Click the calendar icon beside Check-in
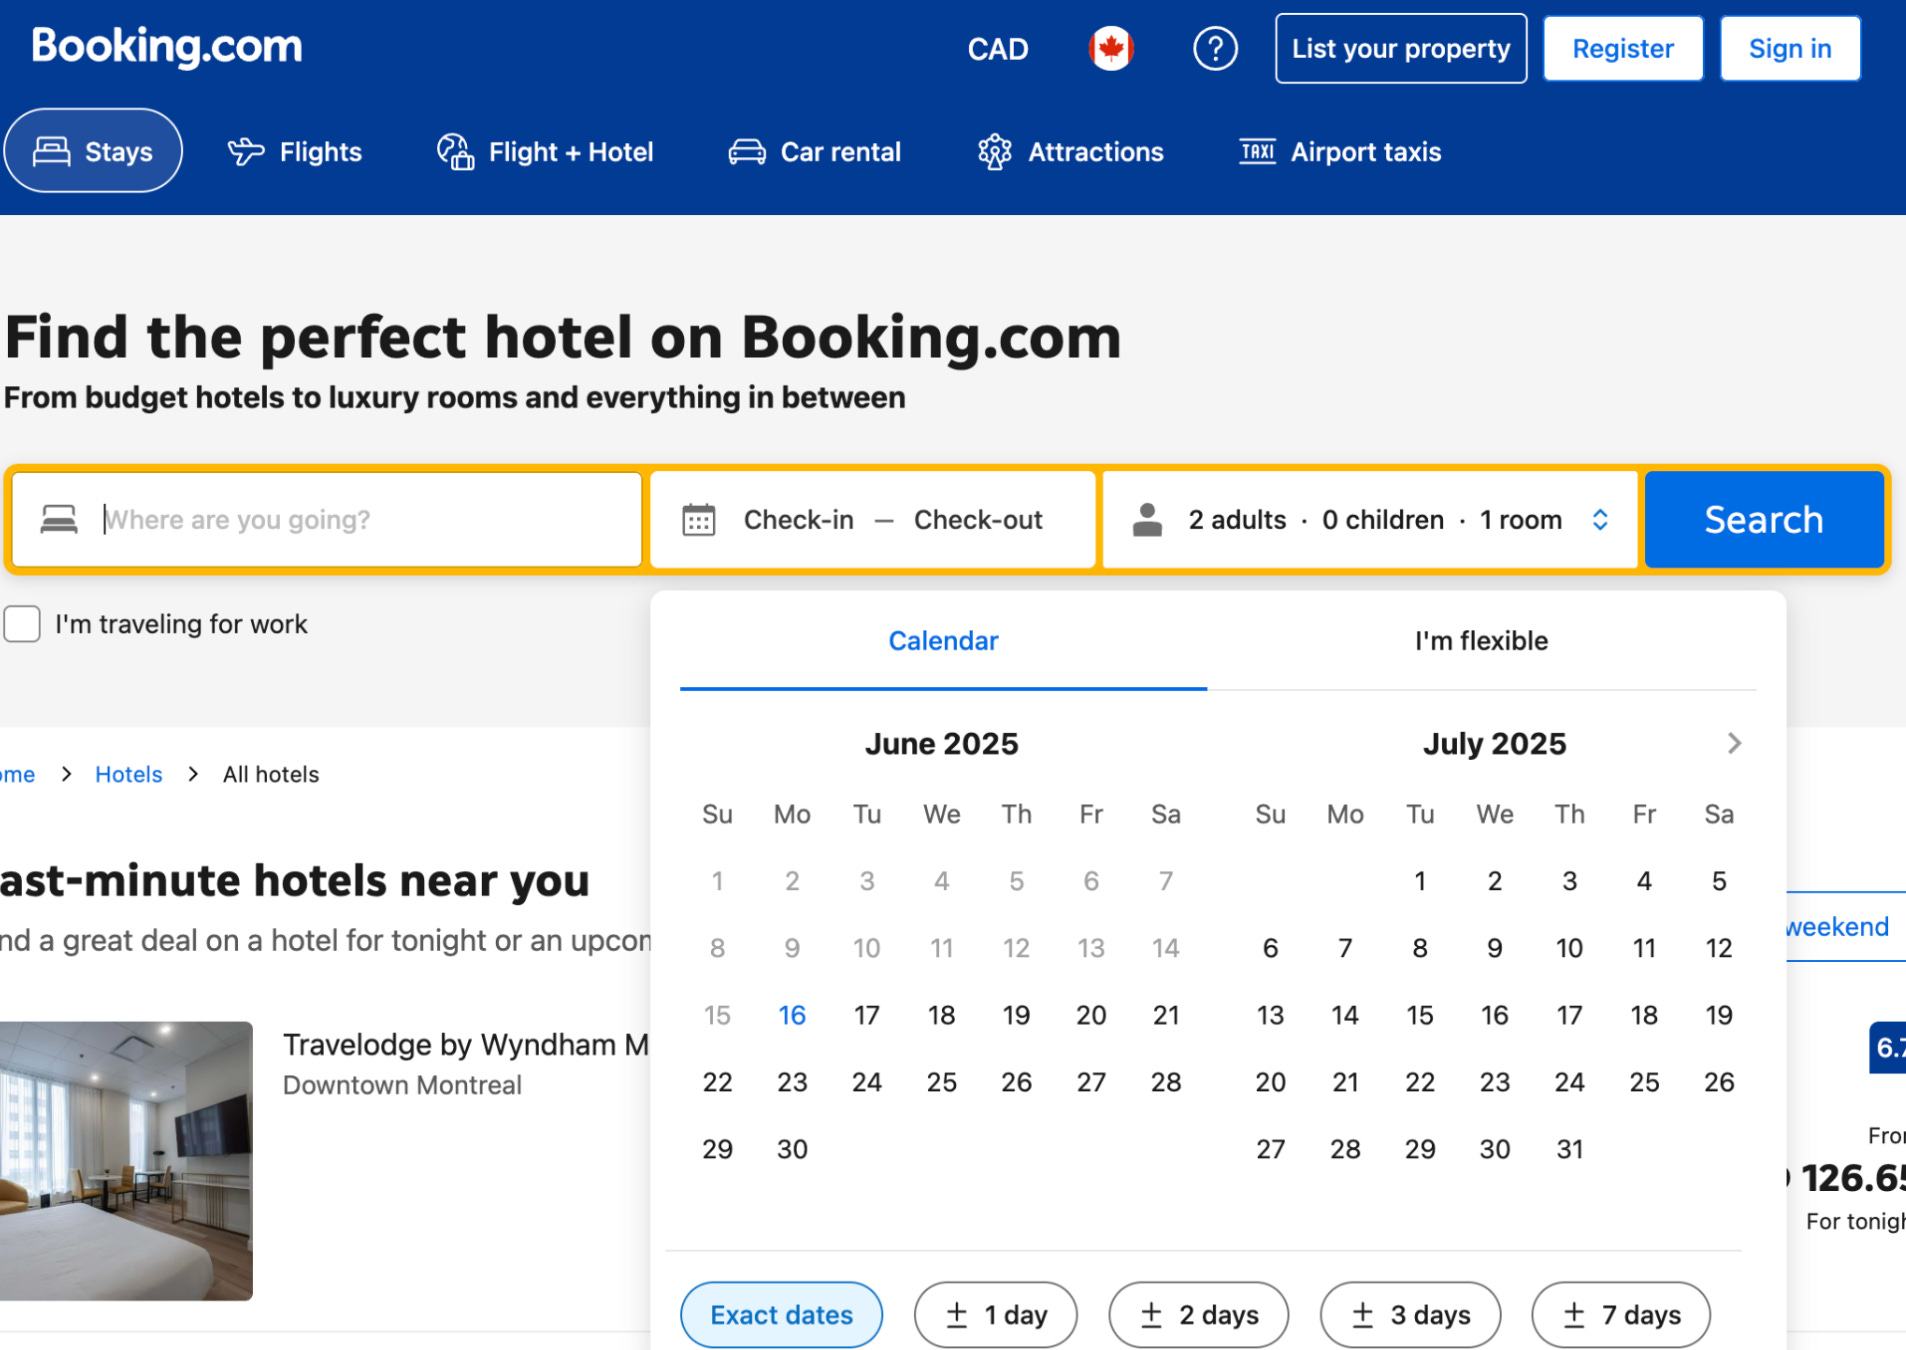The image size is (1906, 1350). pyautogui.click(x=698, y=520)
